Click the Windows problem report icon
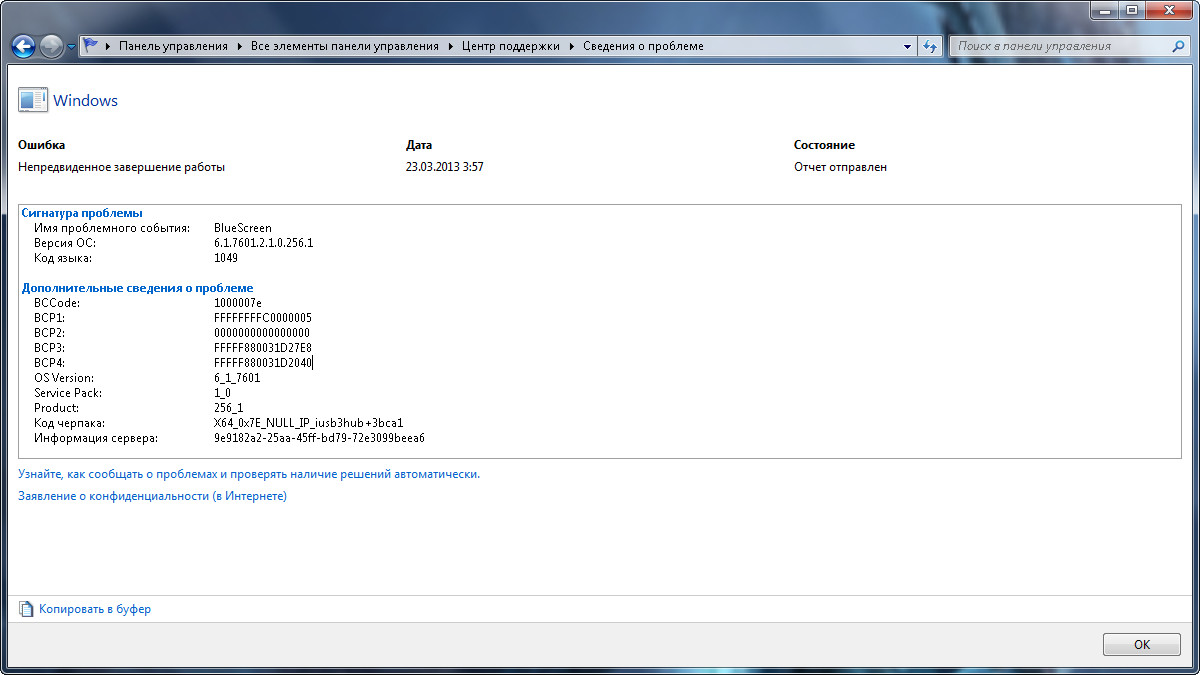 tap(32, 100)
